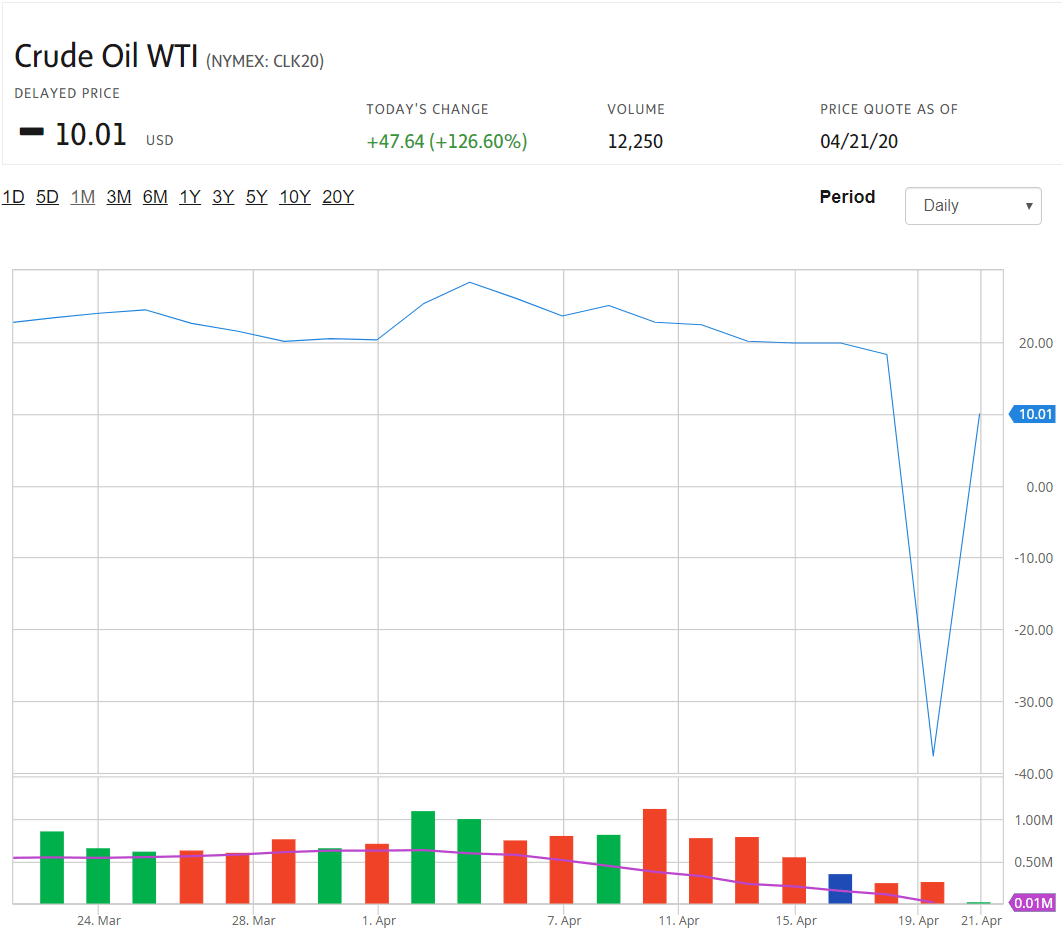Show the 3M price history
Viewport: 1062px width, 935px height.
119,197
